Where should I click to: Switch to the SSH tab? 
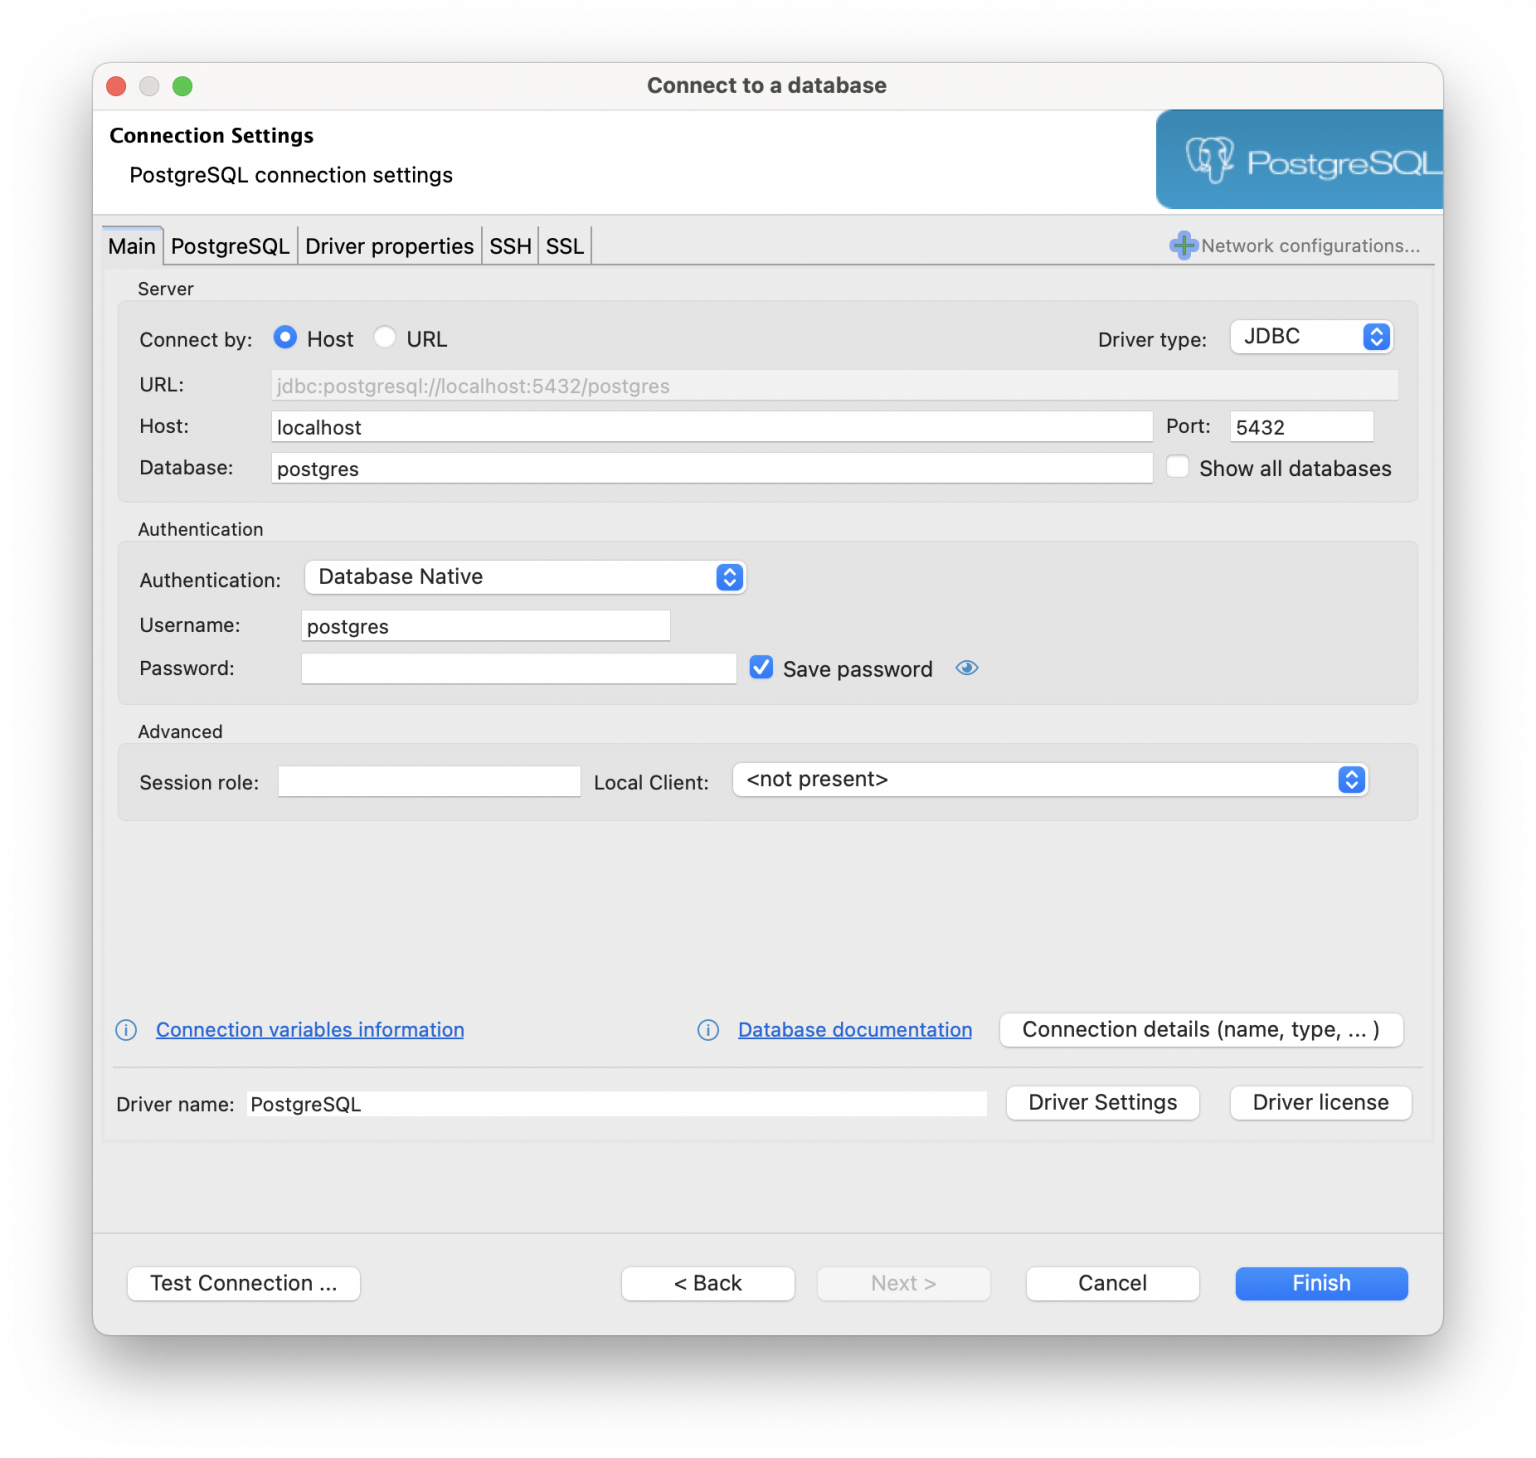[x=510, y=245]
